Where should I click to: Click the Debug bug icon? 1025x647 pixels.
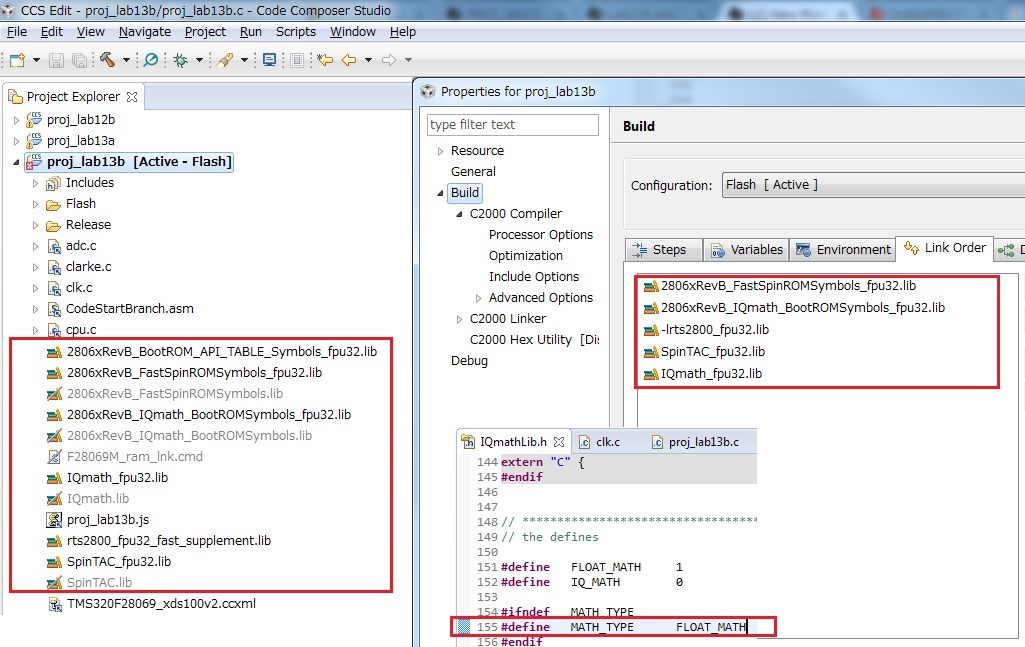click(x=181, y=60)
